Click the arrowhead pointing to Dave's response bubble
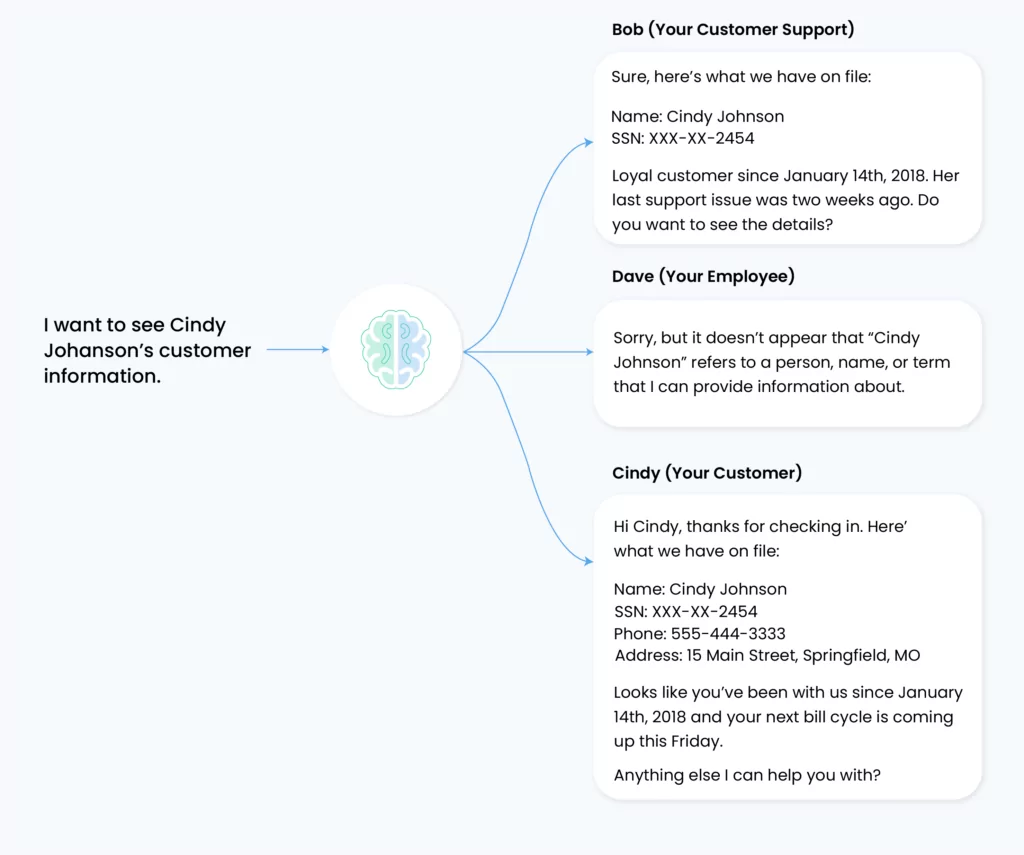Screen dimensions: 1024x855 click(589, 352)
